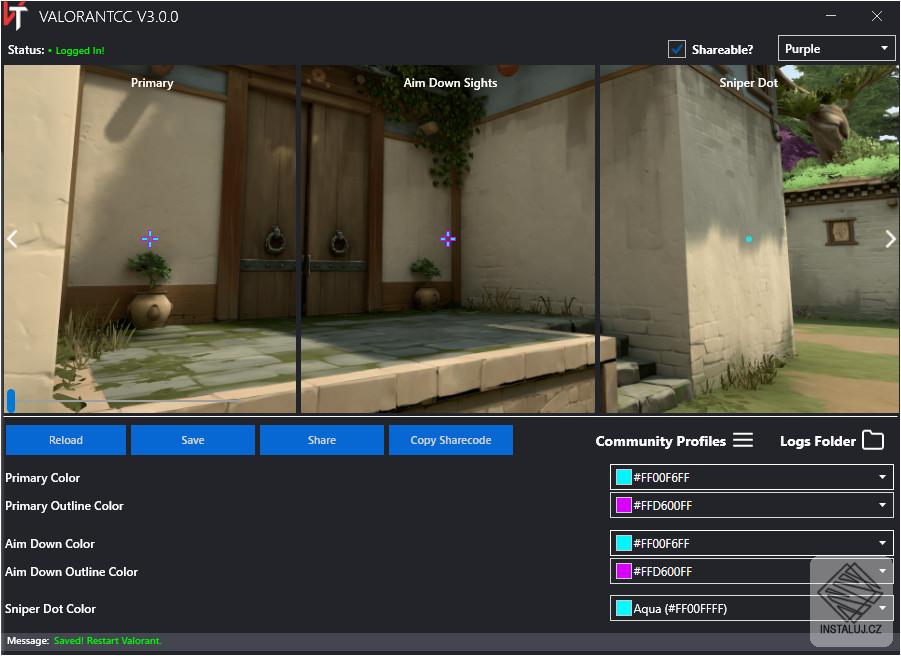This screenshot has width=901, height=656.
Task: Open Aim Down Outline Color combo box
Action: click(751, 571)
